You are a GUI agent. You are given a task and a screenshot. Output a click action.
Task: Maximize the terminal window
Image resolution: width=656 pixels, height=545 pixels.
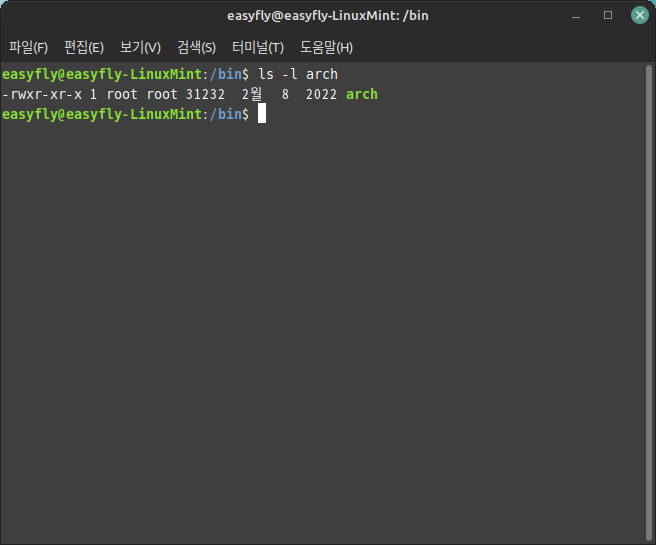[x=608, y=15]
